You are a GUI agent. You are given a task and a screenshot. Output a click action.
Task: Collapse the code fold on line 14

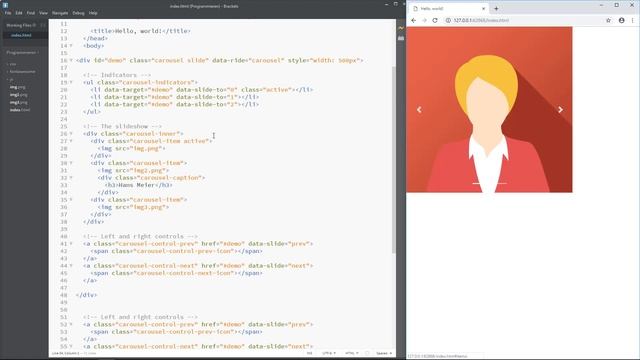(x=71, y=46)
